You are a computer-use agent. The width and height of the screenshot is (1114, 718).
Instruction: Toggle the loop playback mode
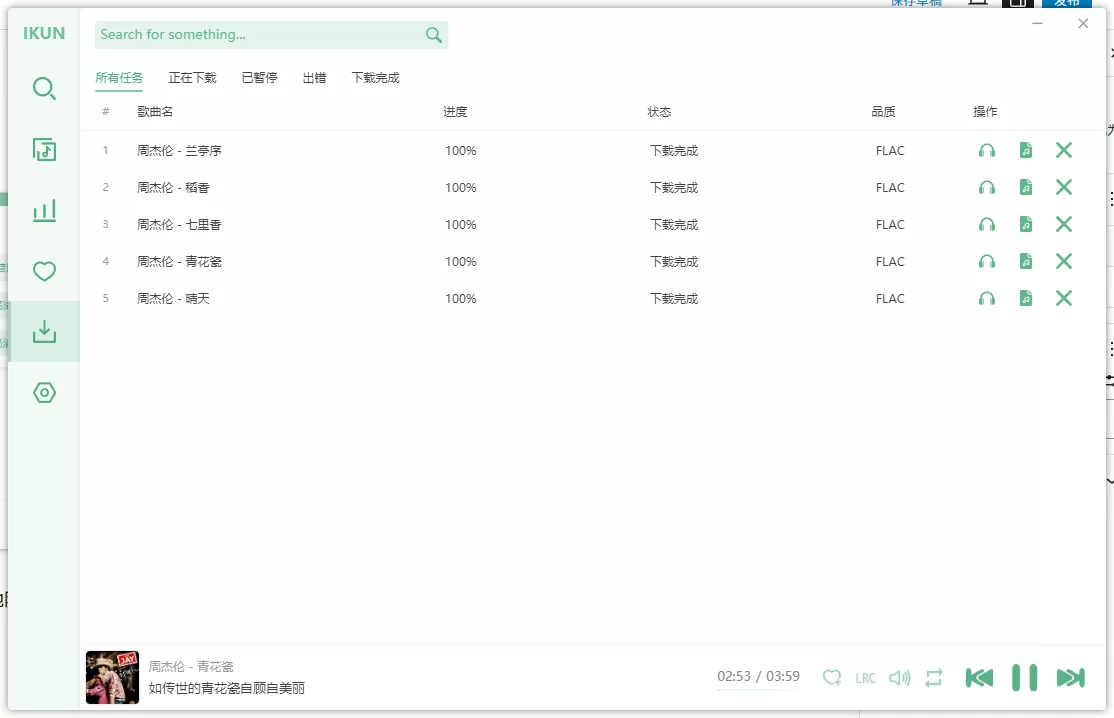click(x=934, y=678)
